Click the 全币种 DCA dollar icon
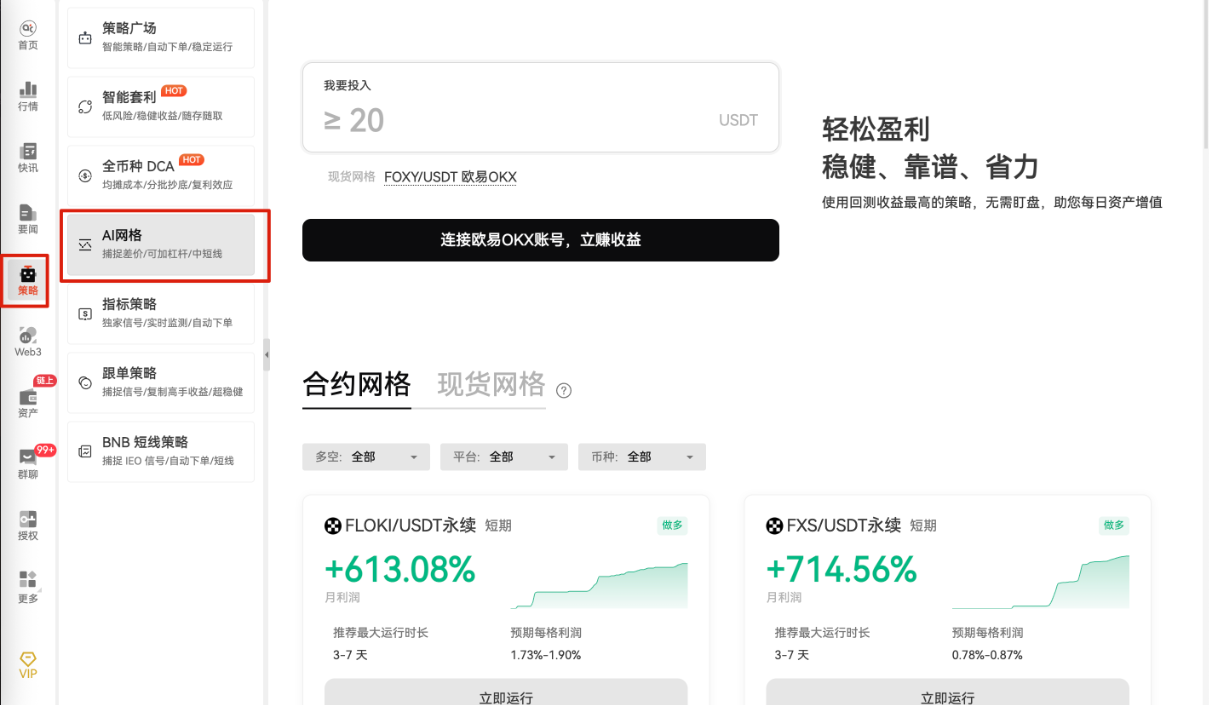The height and width of the screenshot is (705, 1209). [x=85, y=176]
